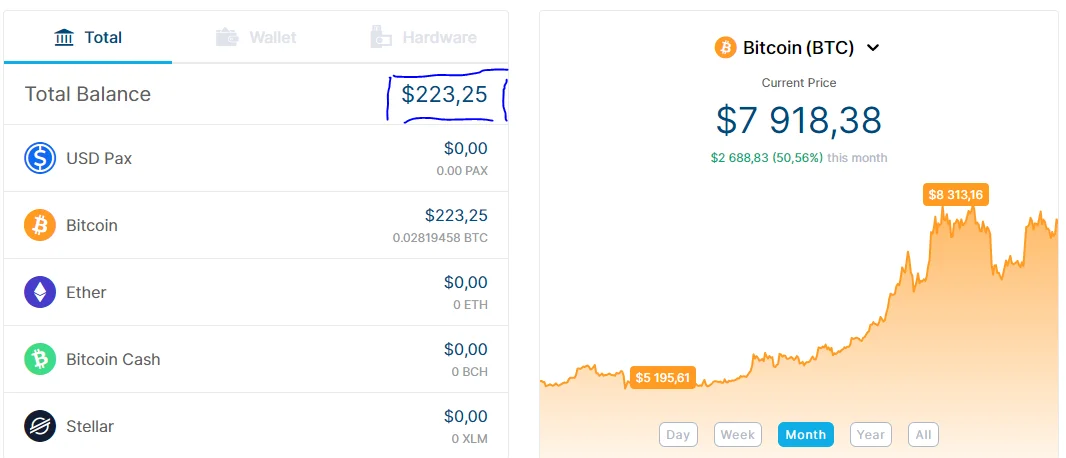The height and width of the screenshot is (458, 1066).
Task: Click the USD Pax coin icon
Action: click(x=40, y=158)
